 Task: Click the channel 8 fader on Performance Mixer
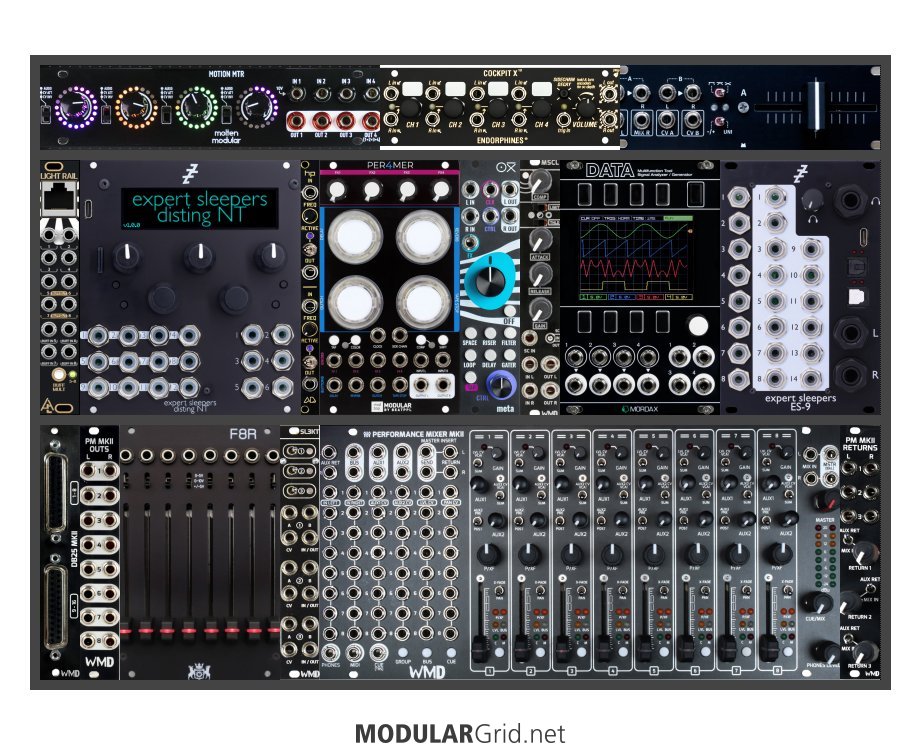coord(768,650)
